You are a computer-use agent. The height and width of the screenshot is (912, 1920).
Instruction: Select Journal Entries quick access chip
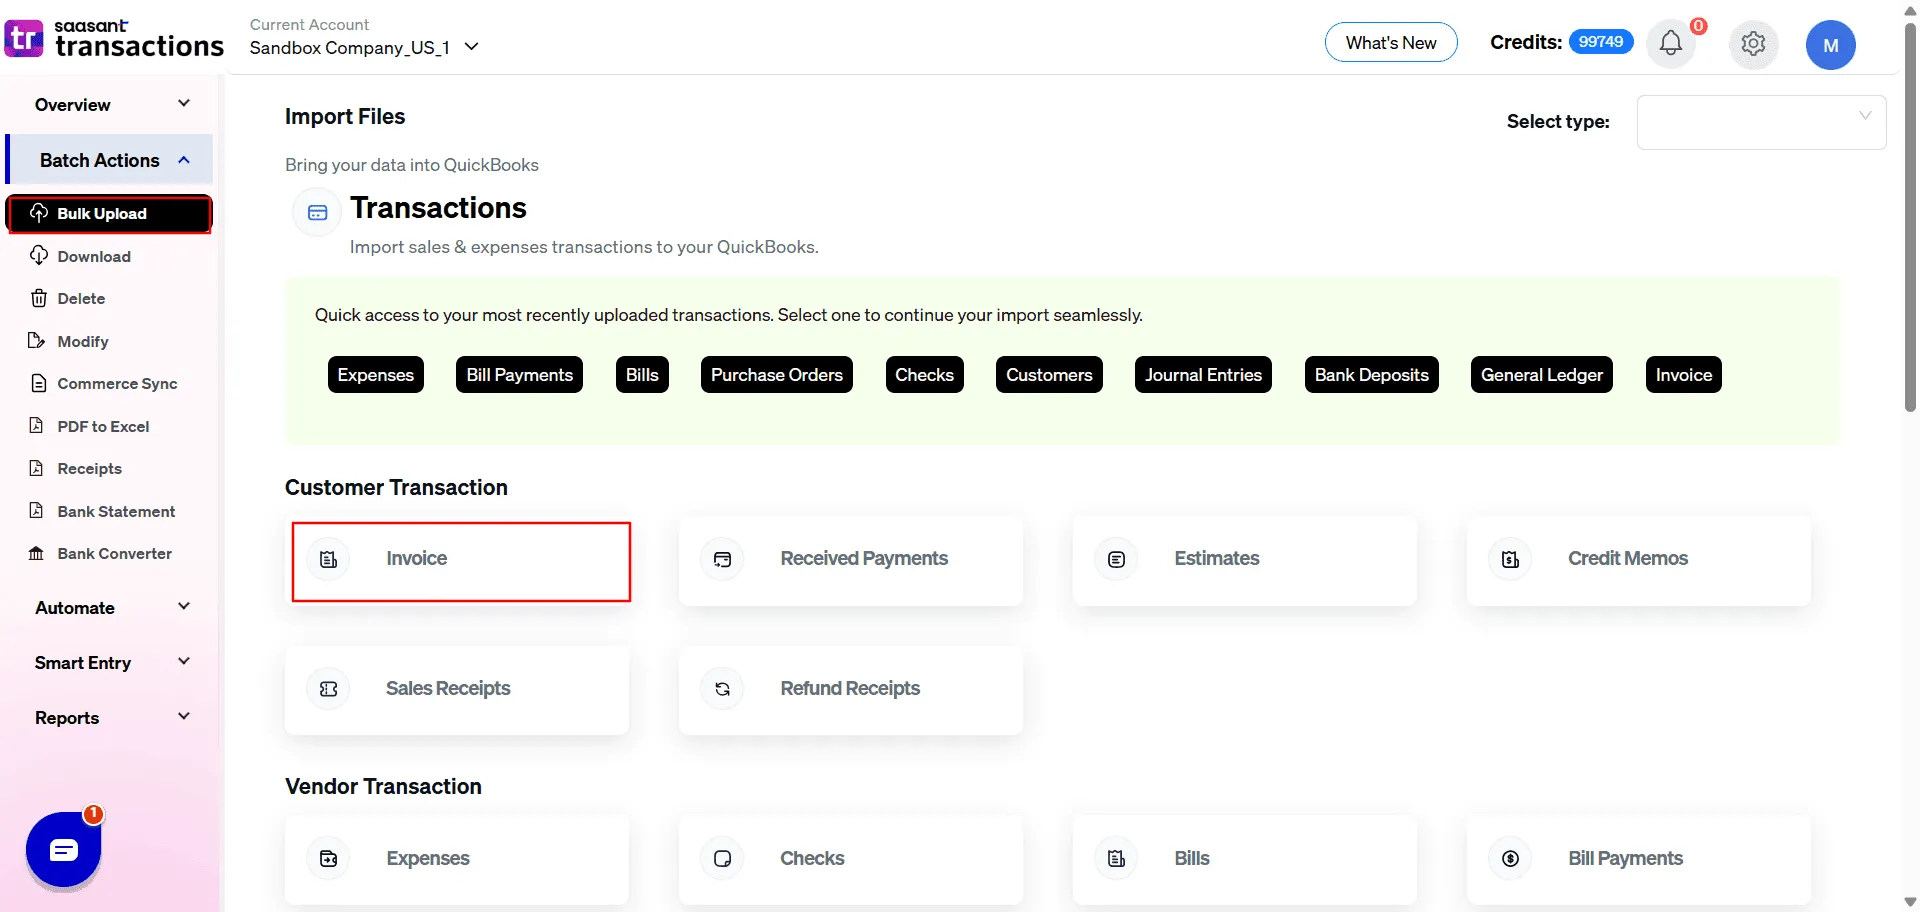(1203, 374)
